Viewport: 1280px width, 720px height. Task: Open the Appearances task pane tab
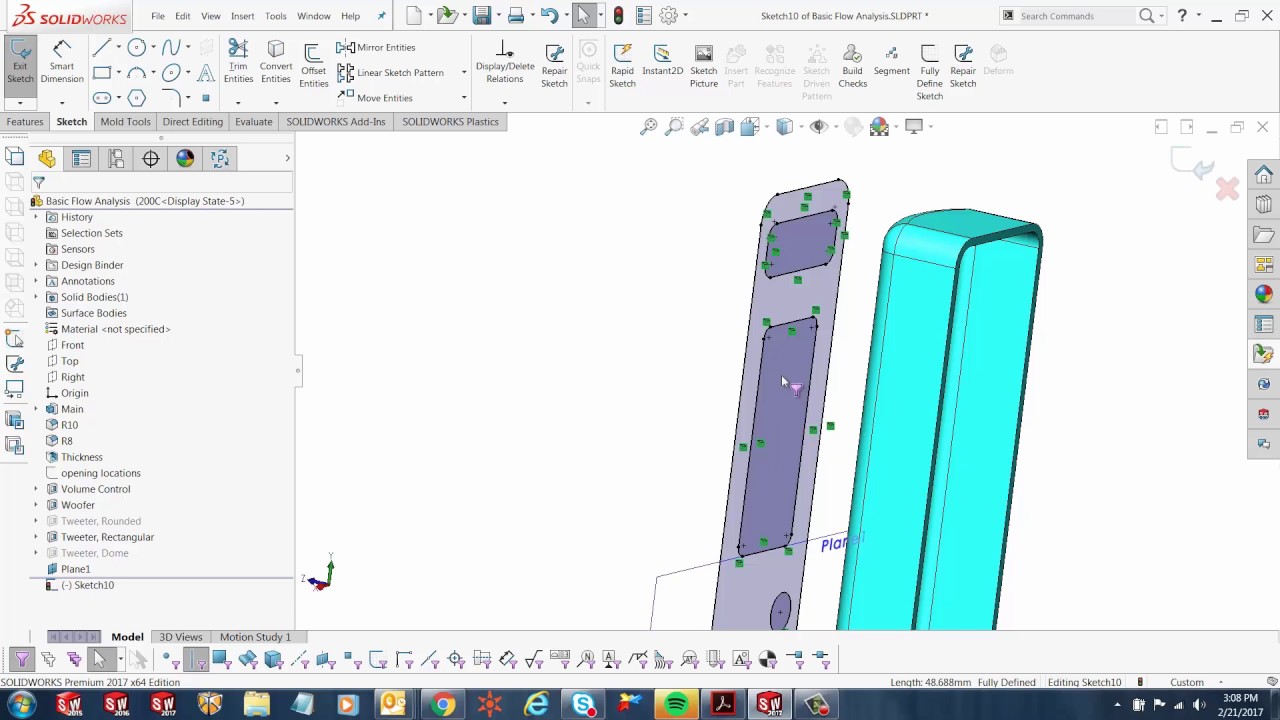[1264, 294]
